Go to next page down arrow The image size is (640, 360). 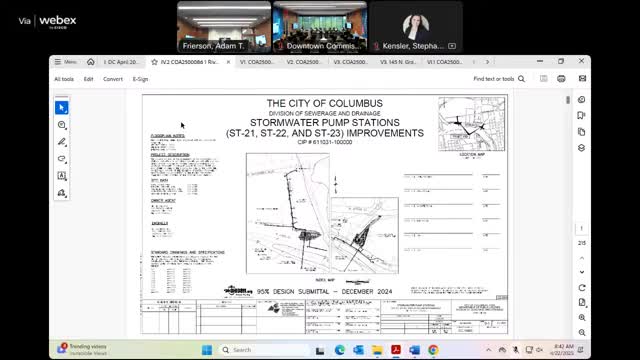(582, 272)
